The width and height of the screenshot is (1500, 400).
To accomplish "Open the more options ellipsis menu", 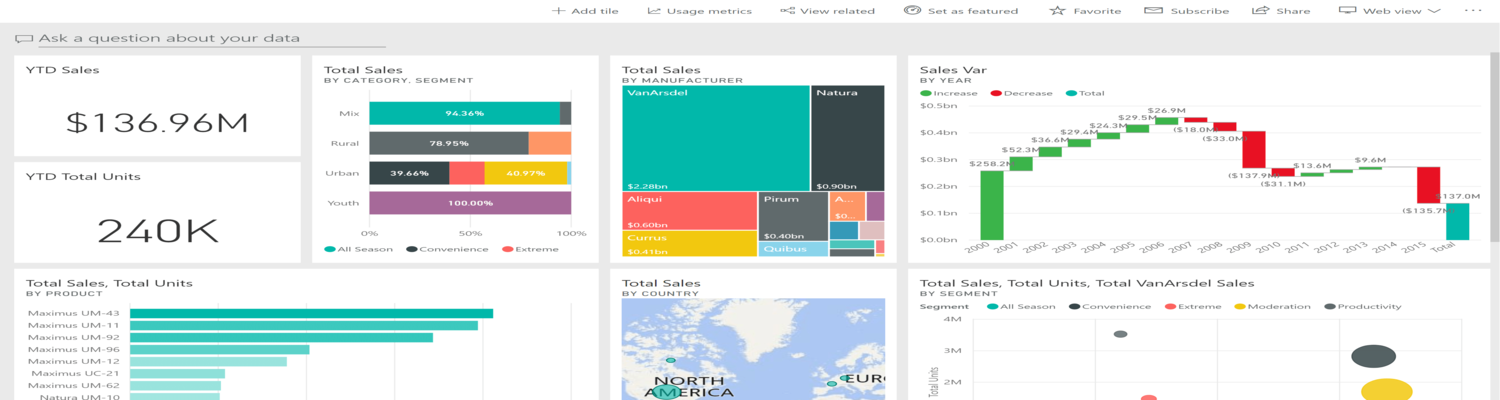I will click(x=1473, y=11).
